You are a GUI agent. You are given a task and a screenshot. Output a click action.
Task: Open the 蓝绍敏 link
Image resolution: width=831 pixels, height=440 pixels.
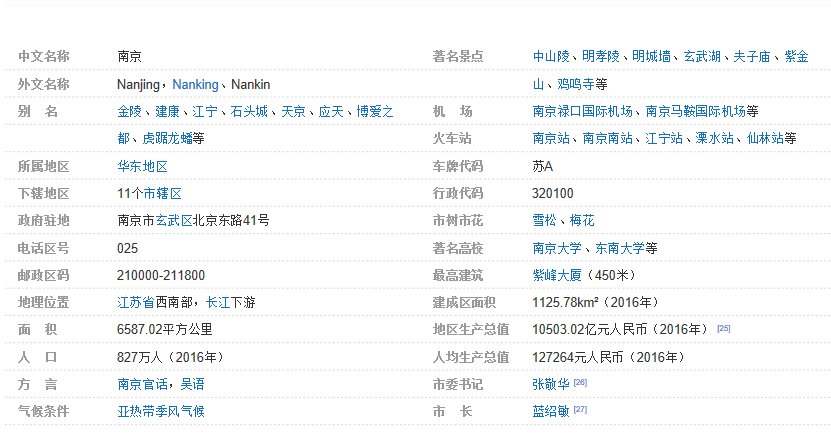pos(551,411)
